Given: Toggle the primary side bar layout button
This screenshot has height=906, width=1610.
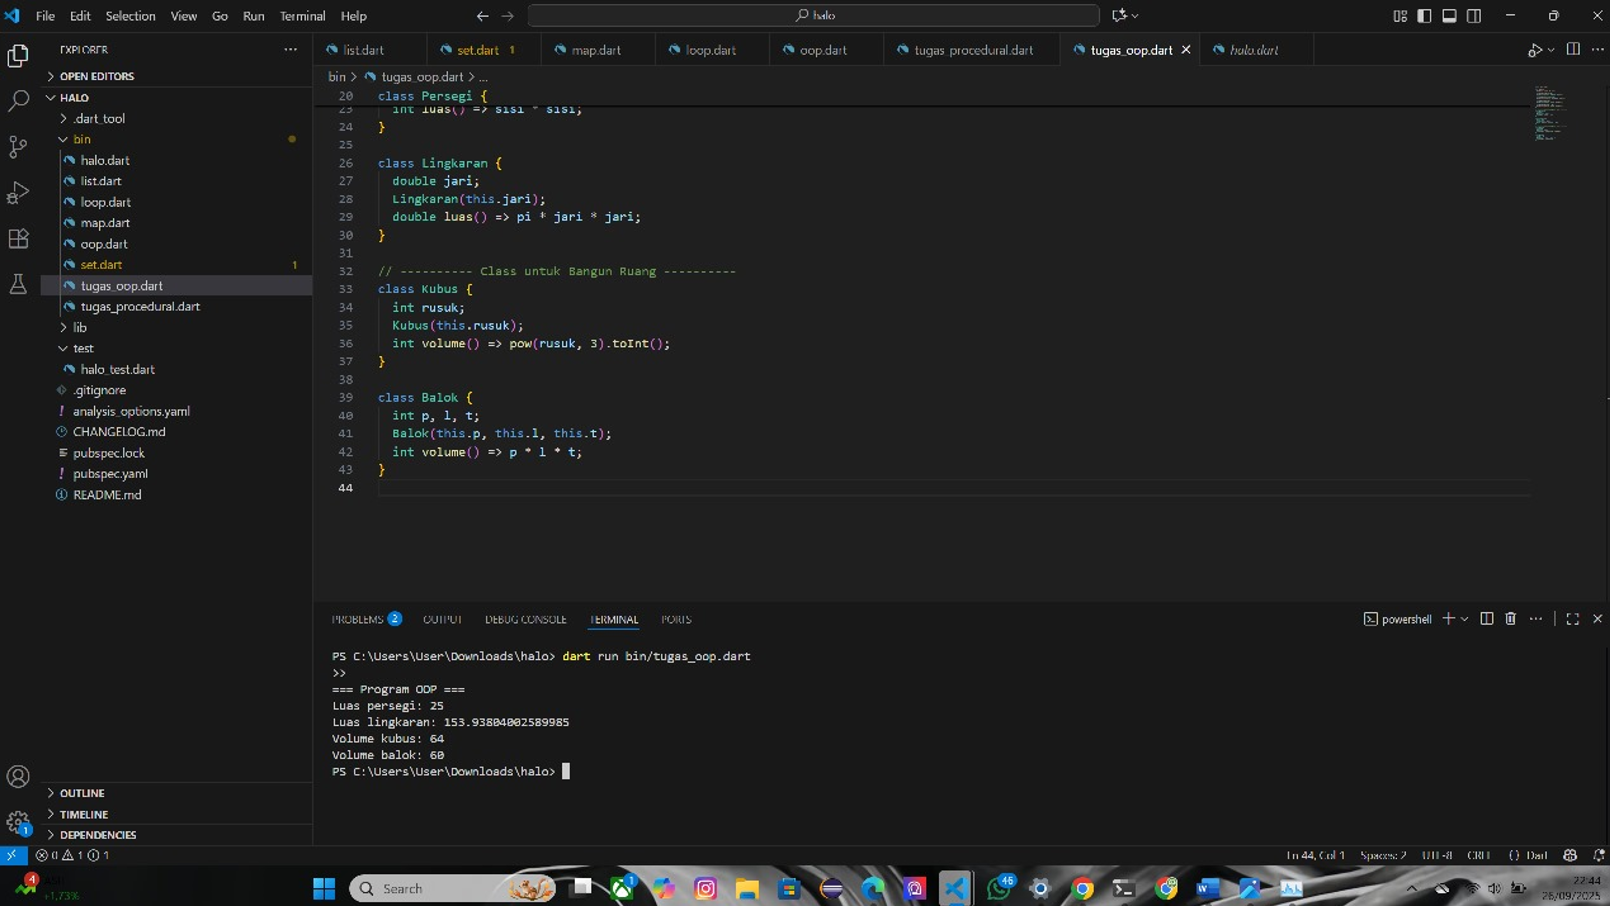Looking at the screenshot, I should (1424, 16).
